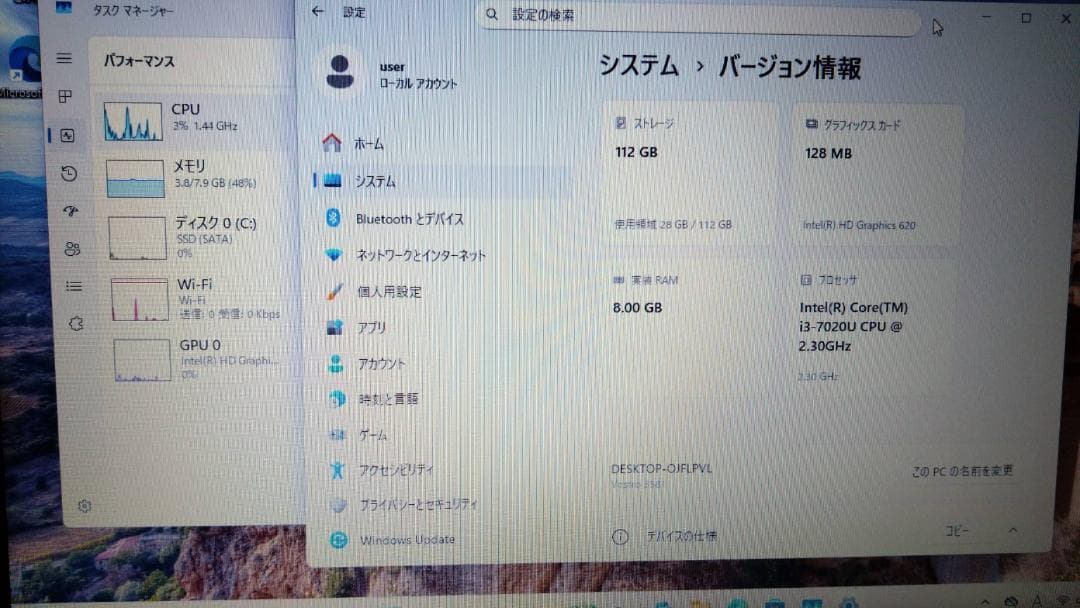Select ディスク 0 (C:) performance entry
Image resolution: width=1080 pixels, height=608 pixels.
tap(200, 238)
